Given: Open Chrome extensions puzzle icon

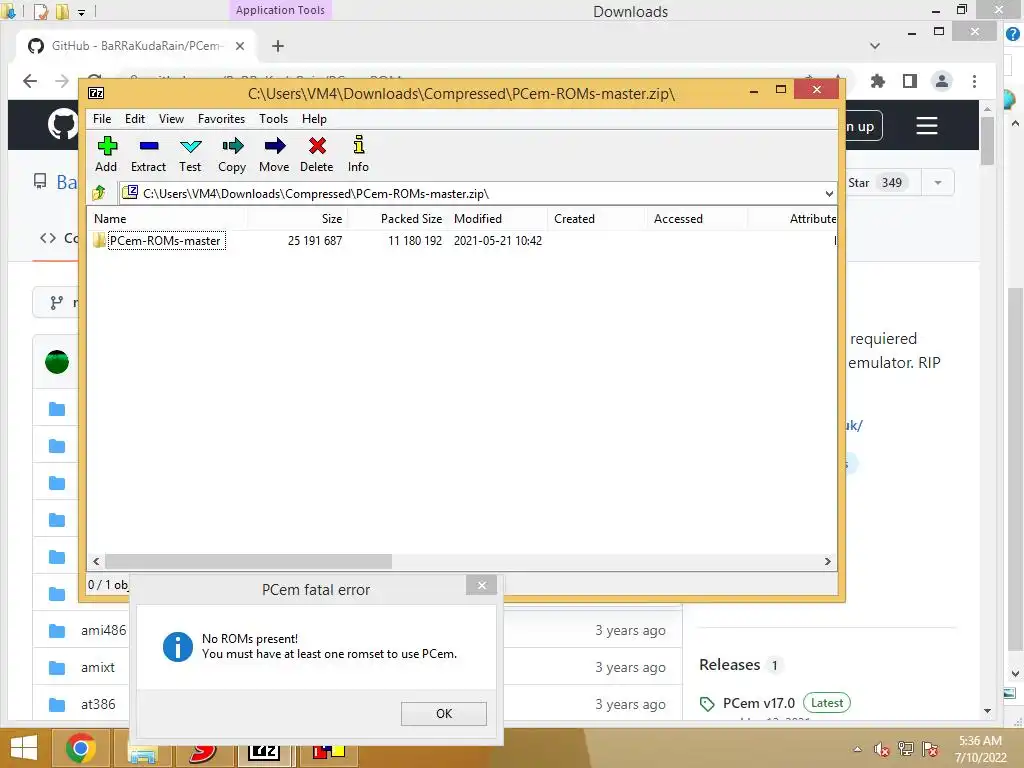Looking at the screenshot, I should pos(878,81).
